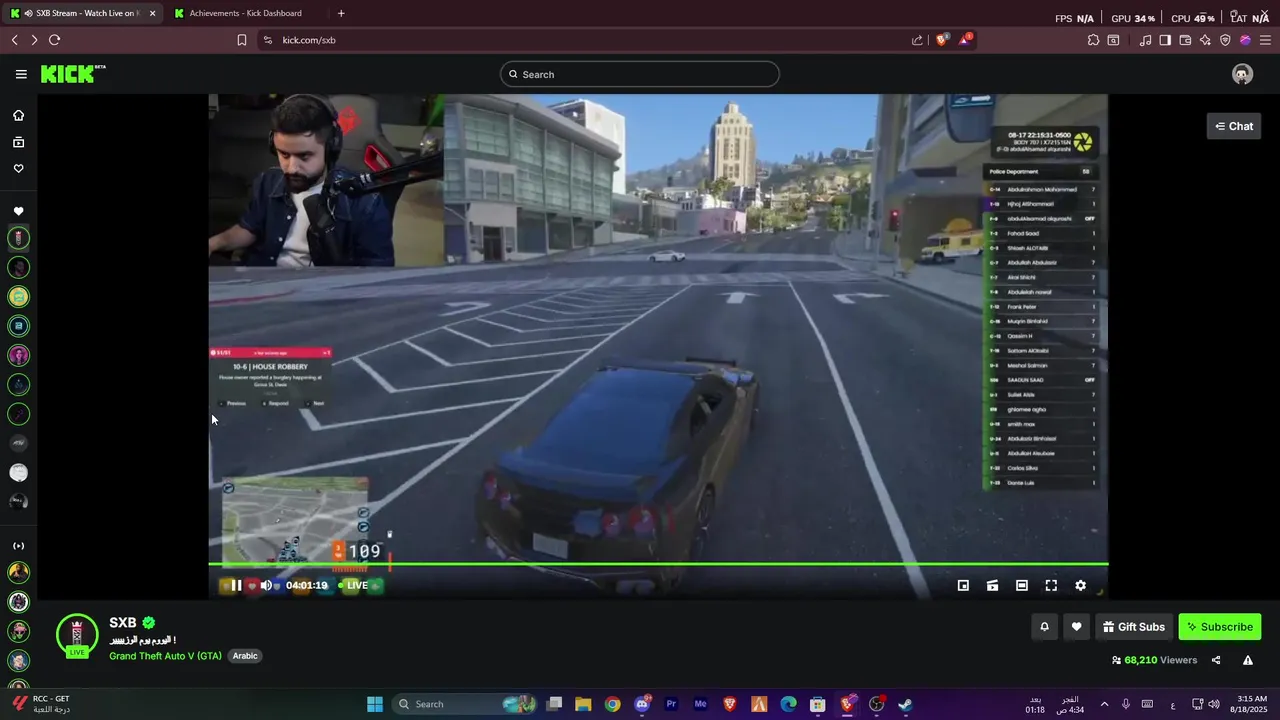This screenshot has width=1280, height=720.
Task: Open Leo AI sparkle icon
Action: point(1205,40)
